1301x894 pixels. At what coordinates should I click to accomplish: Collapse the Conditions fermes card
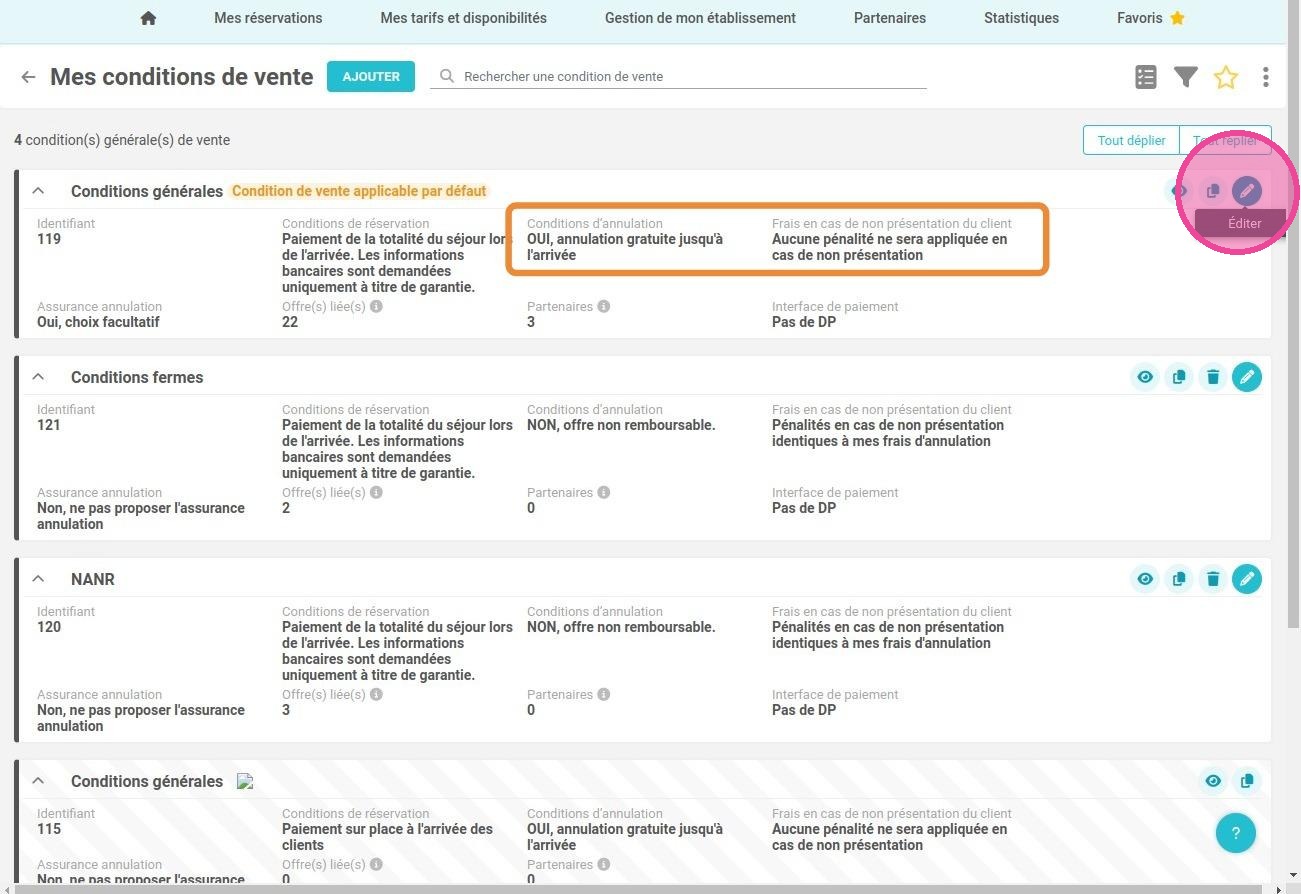pos(38,377)
